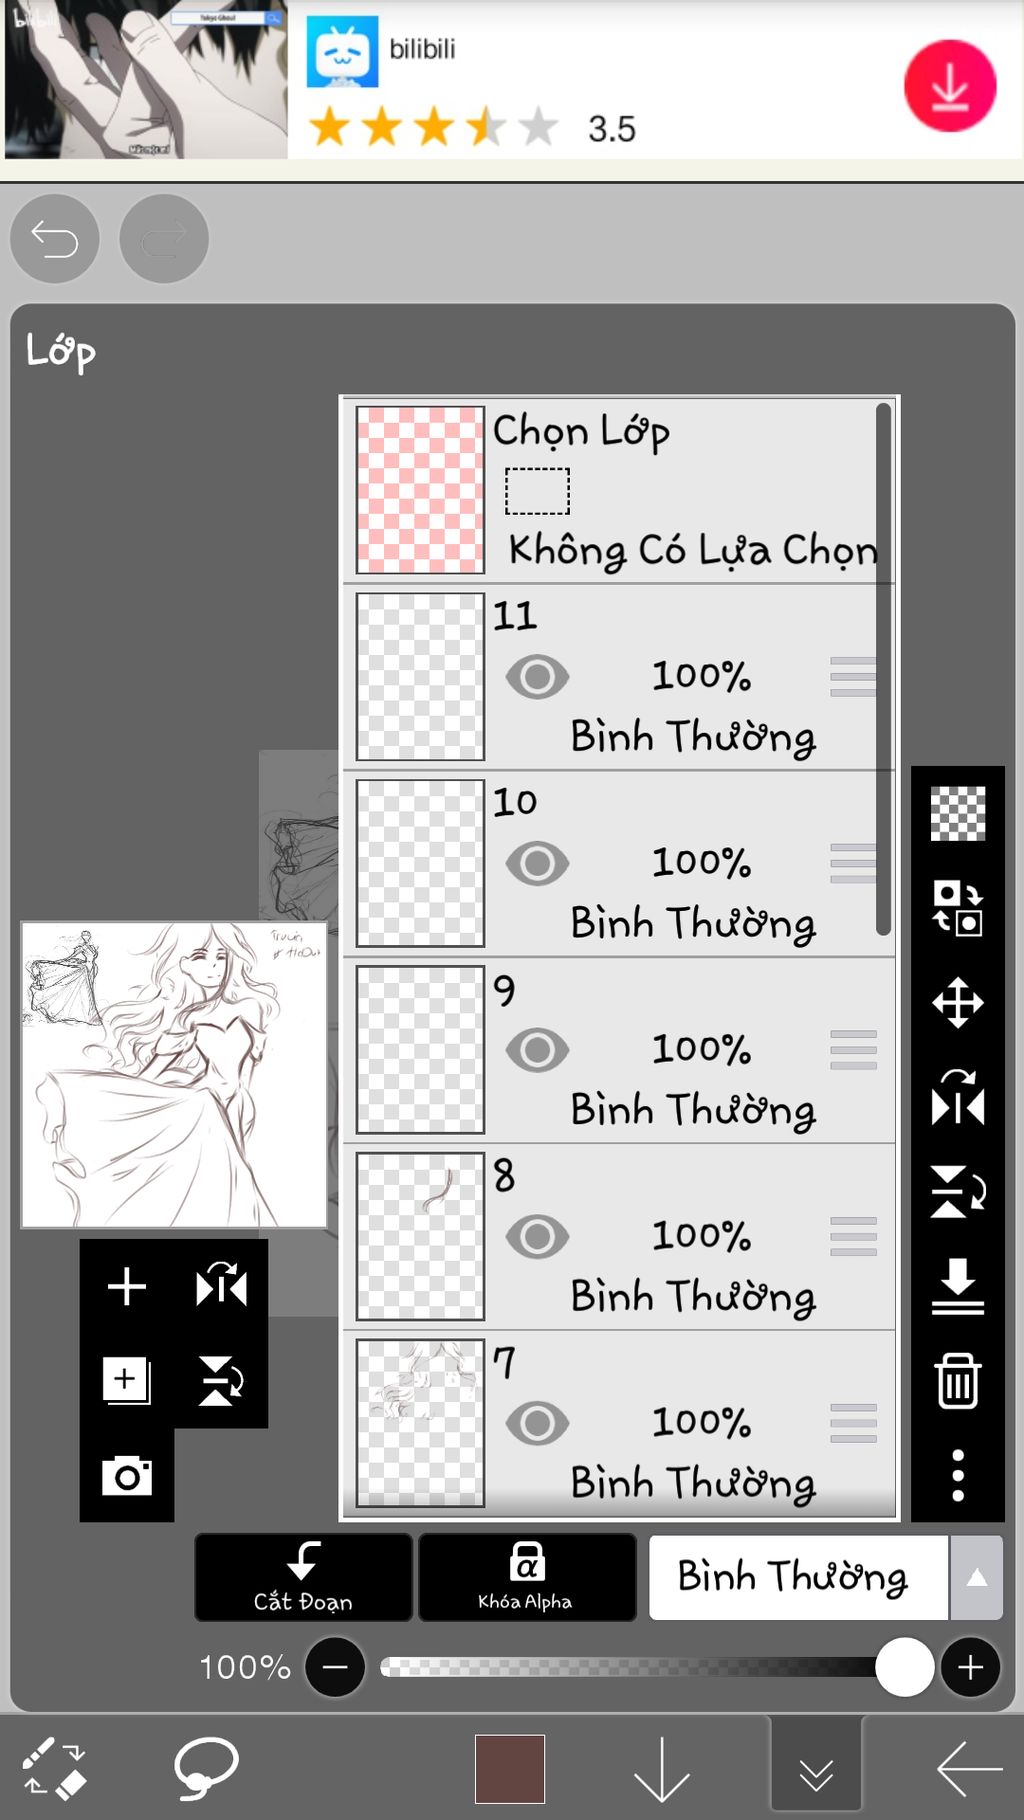Tap the Cắt Đoạn clipping button

click(x=303, y=1577)
